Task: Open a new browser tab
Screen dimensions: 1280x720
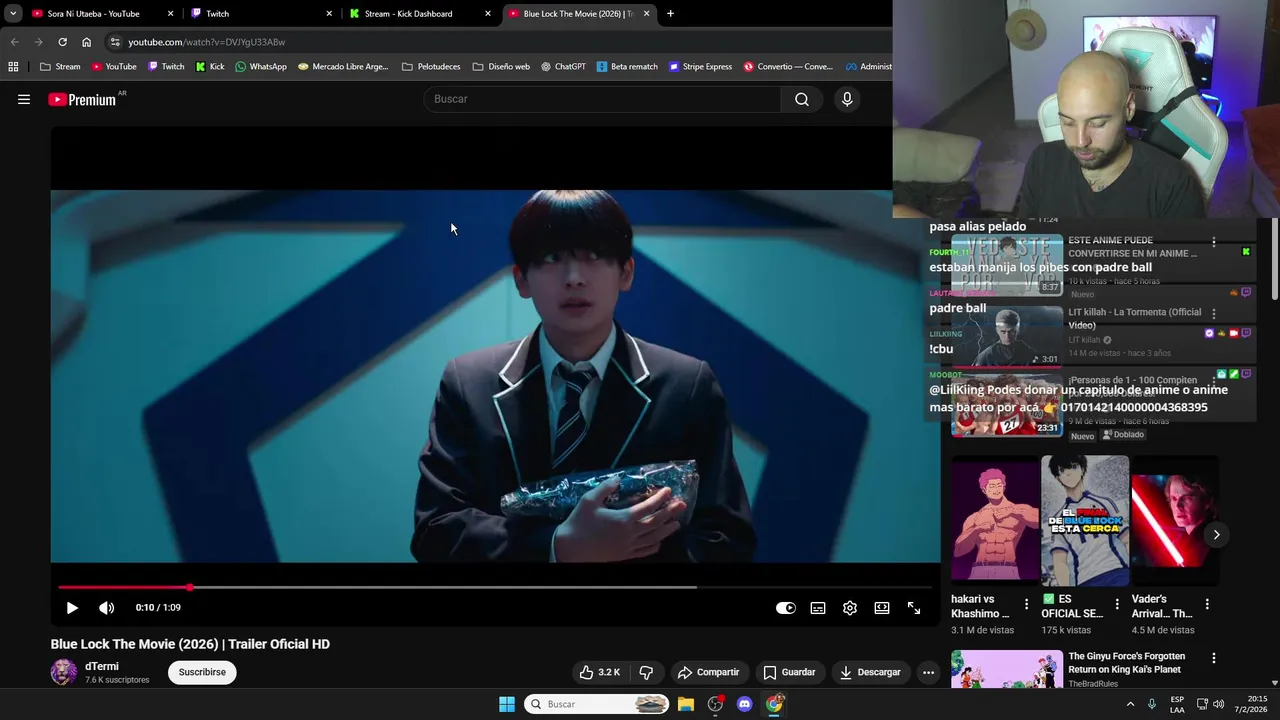Action: (670, 14)
